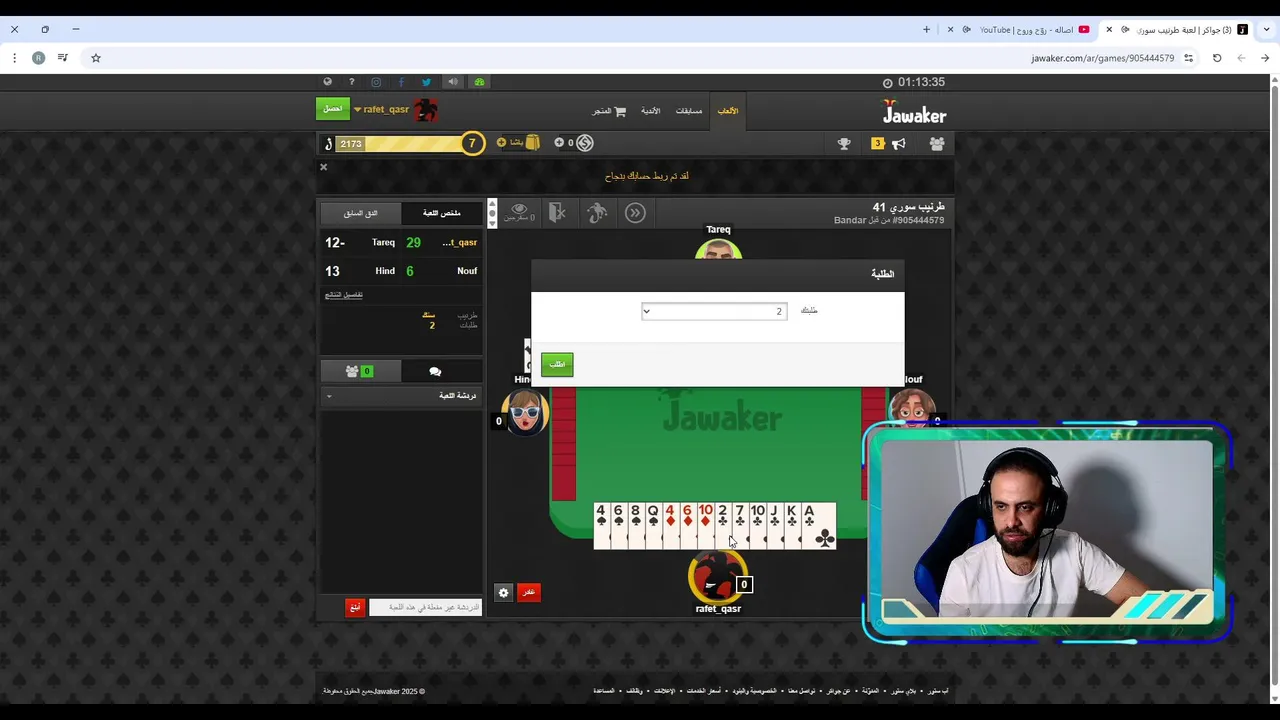
Task: Click the red leave game button
Action: tap(528, 592)
